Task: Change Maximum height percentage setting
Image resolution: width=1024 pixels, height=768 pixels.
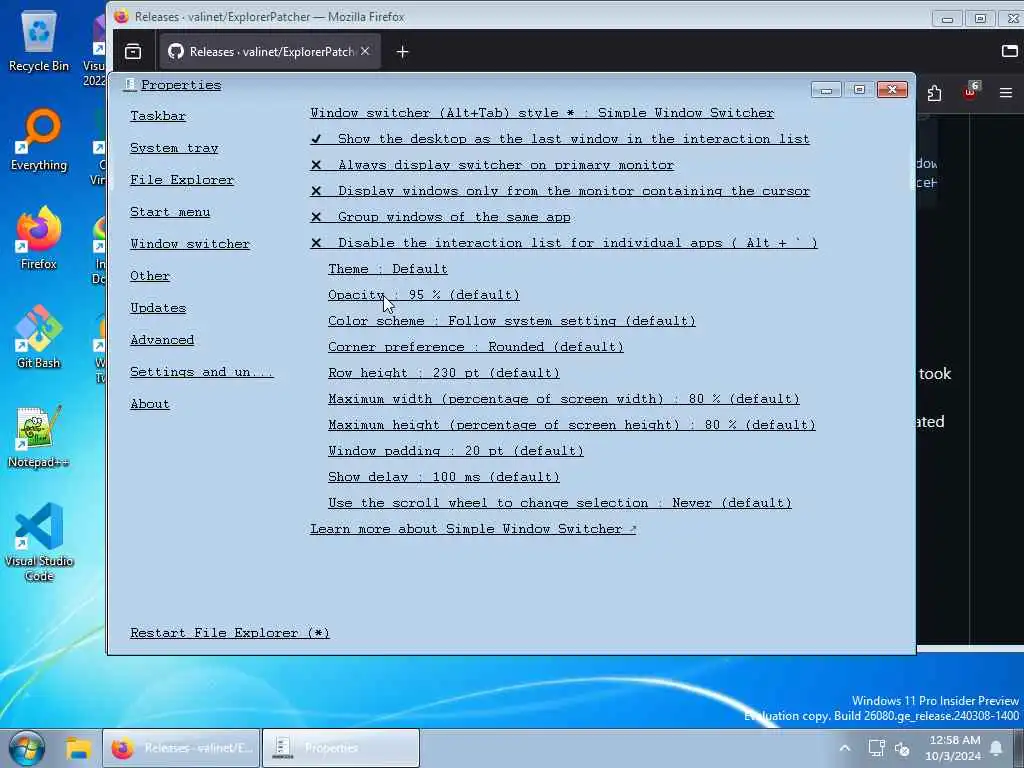Action: click(x=571, y=425)
